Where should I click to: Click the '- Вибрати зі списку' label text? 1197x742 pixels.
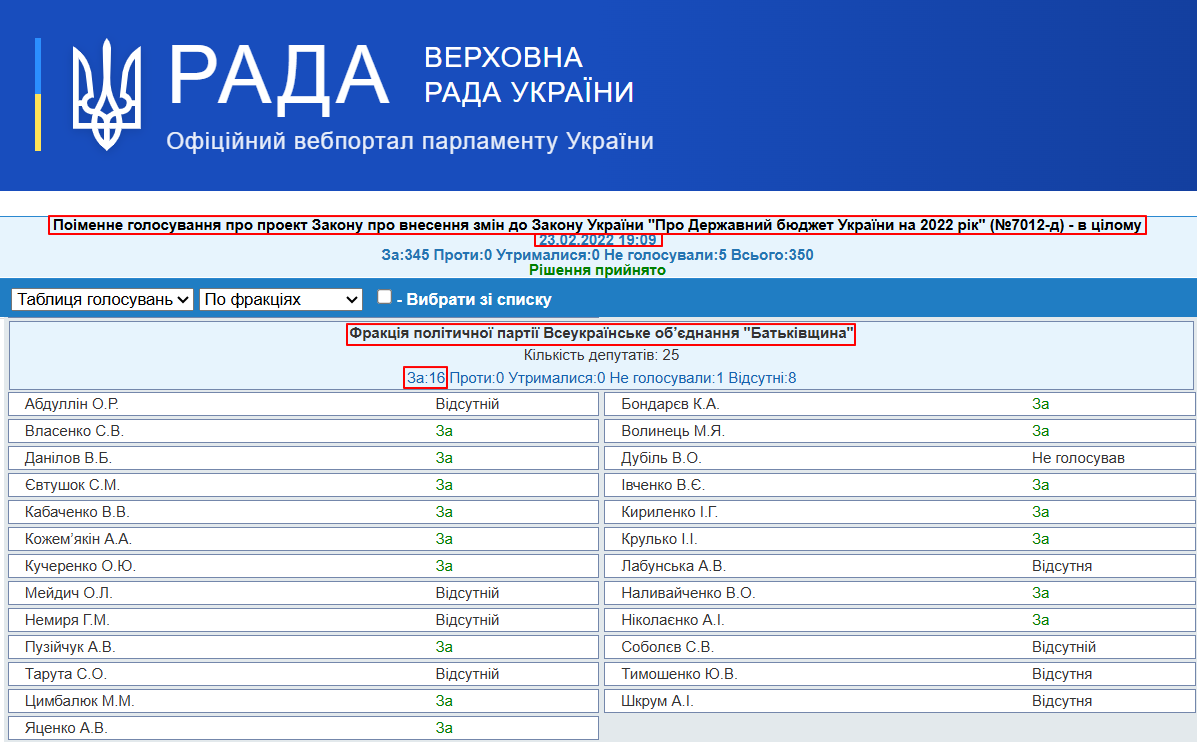coord(474,299)
